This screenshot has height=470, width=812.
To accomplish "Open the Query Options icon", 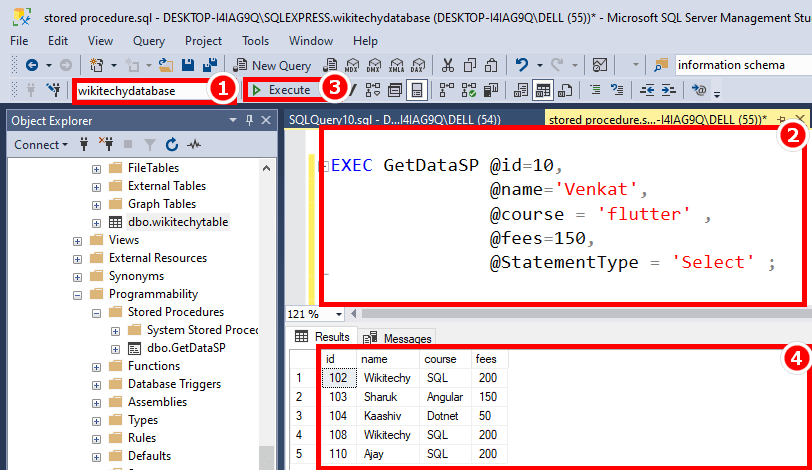I will pyautogui.click(x=395, y=91).
